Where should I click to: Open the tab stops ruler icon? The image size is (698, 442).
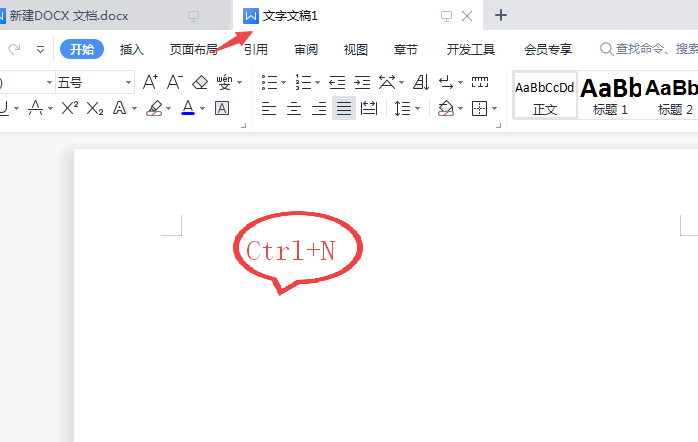click(x=480, y=82)
